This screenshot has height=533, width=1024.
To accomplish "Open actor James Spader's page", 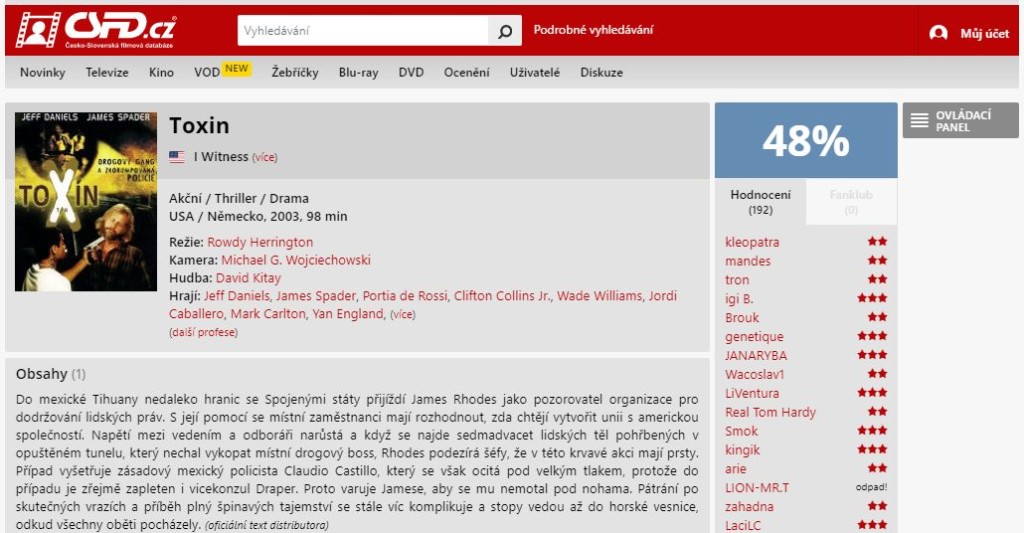I will click(315, 296).
